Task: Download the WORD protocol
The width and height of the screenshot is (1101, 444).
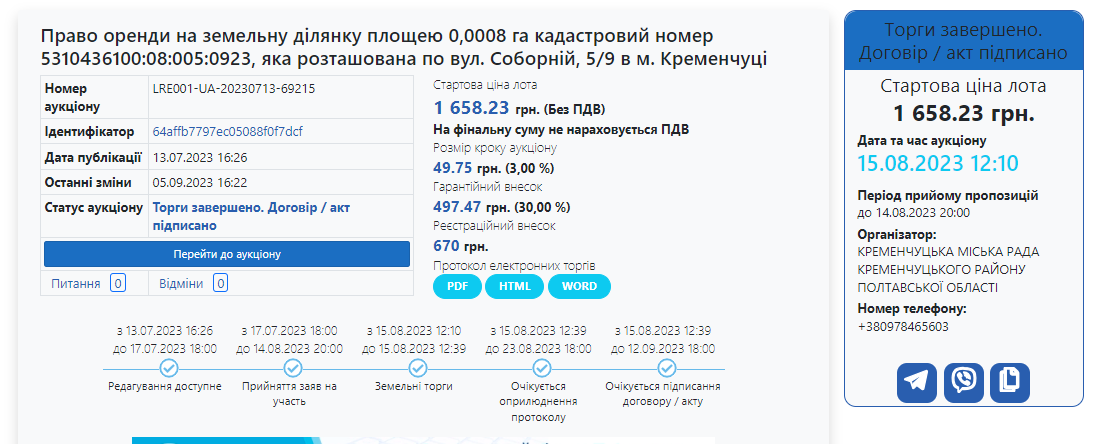Action: pyautogui.click(x=579, y=286)
